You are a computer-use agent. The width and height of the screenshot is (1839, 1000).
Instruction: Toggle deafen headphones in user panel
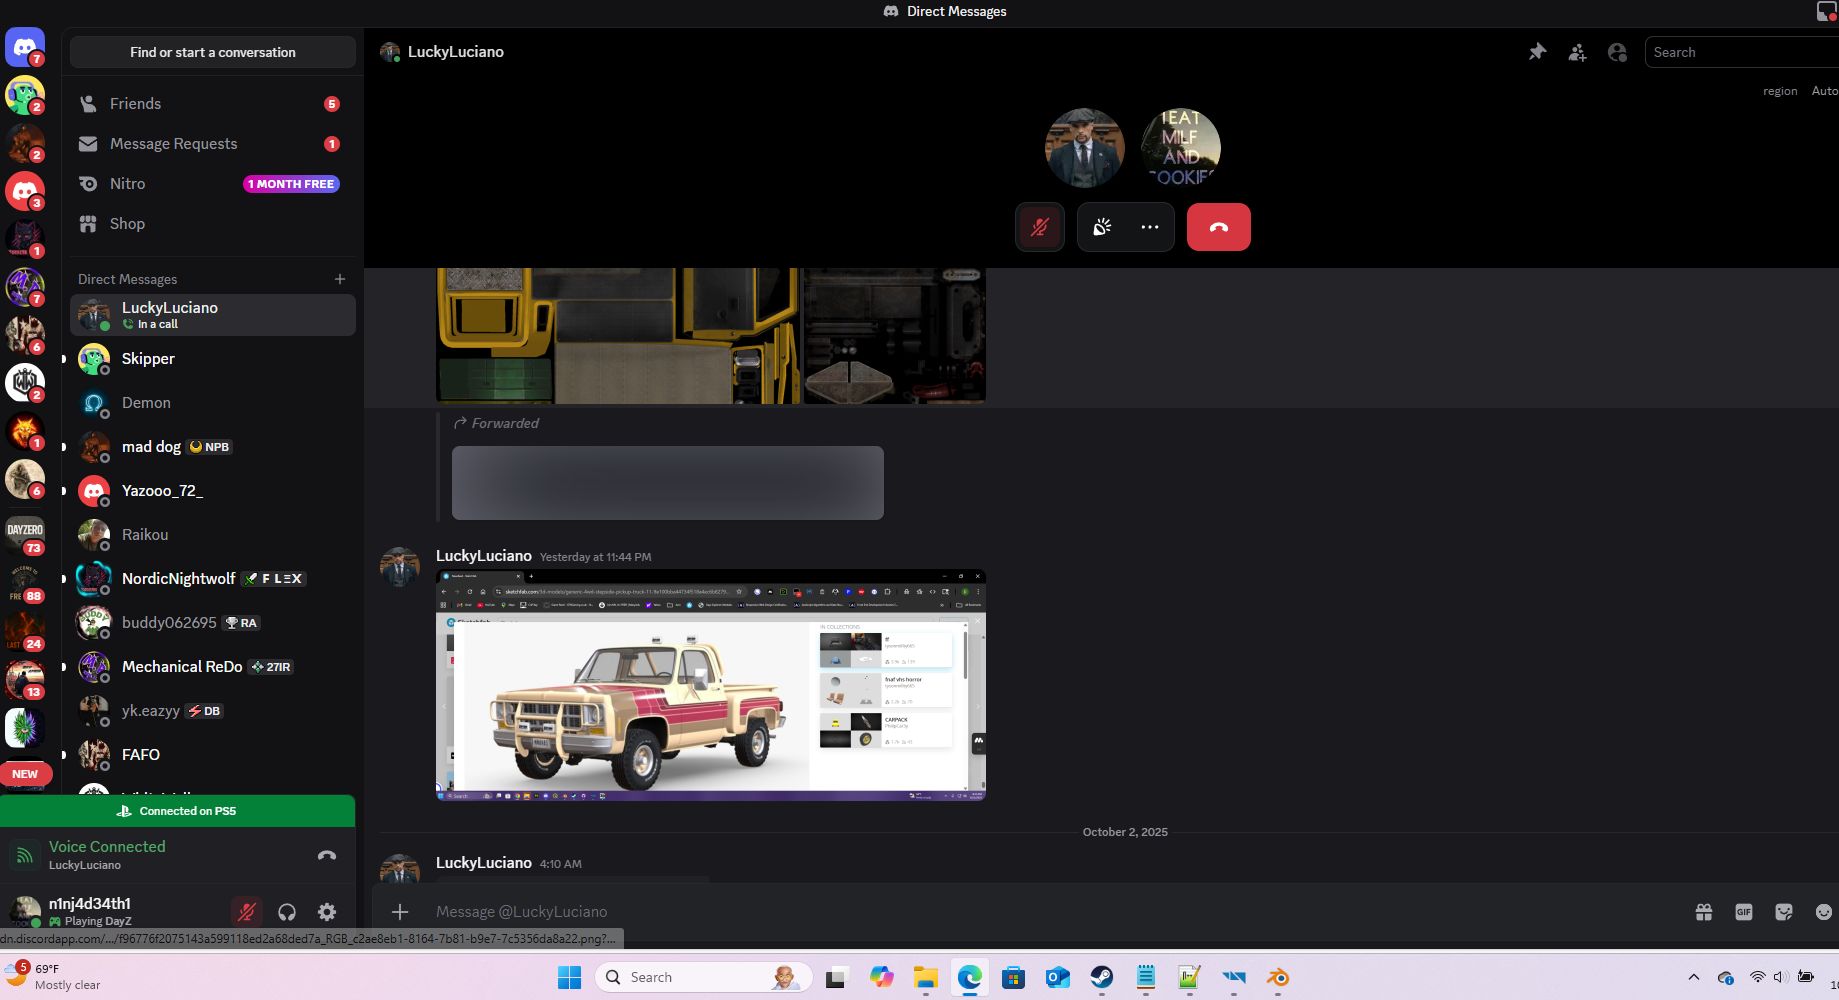coord(287,911)
